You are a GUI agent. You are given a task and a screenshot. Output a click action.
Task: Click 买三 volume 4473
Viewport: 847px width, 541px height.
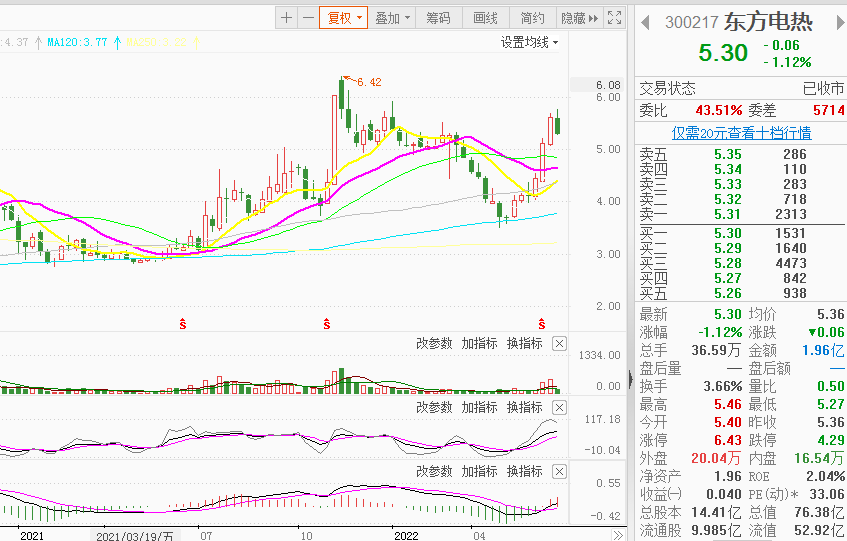[791, 263]
